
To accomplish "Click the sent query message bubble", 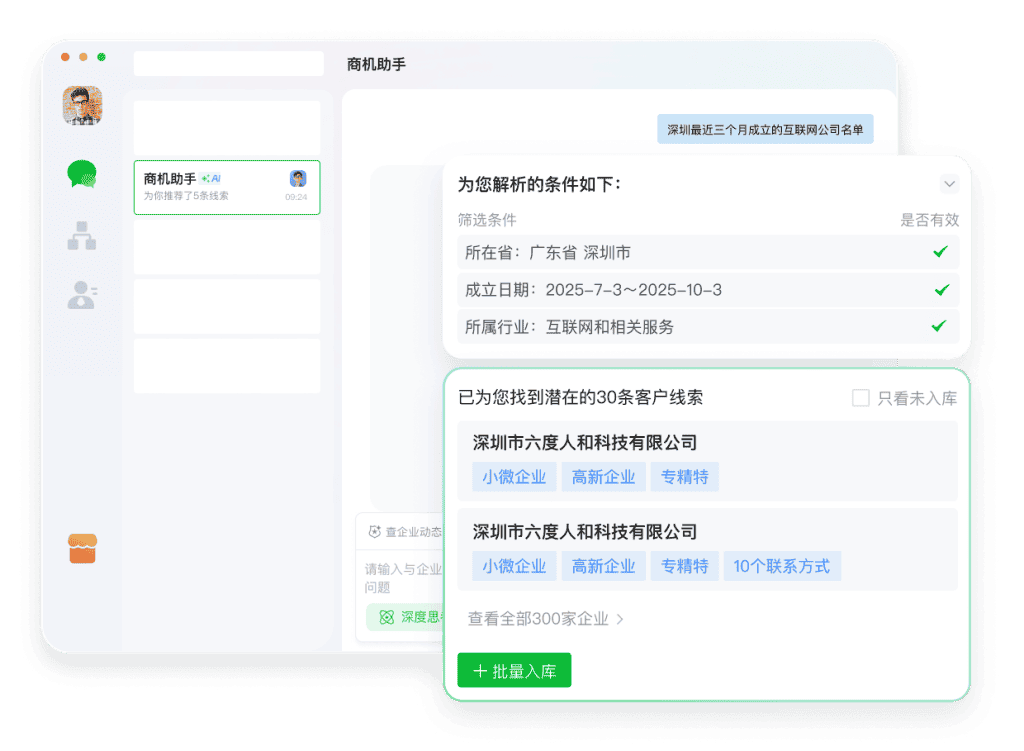I will (765, 129).
